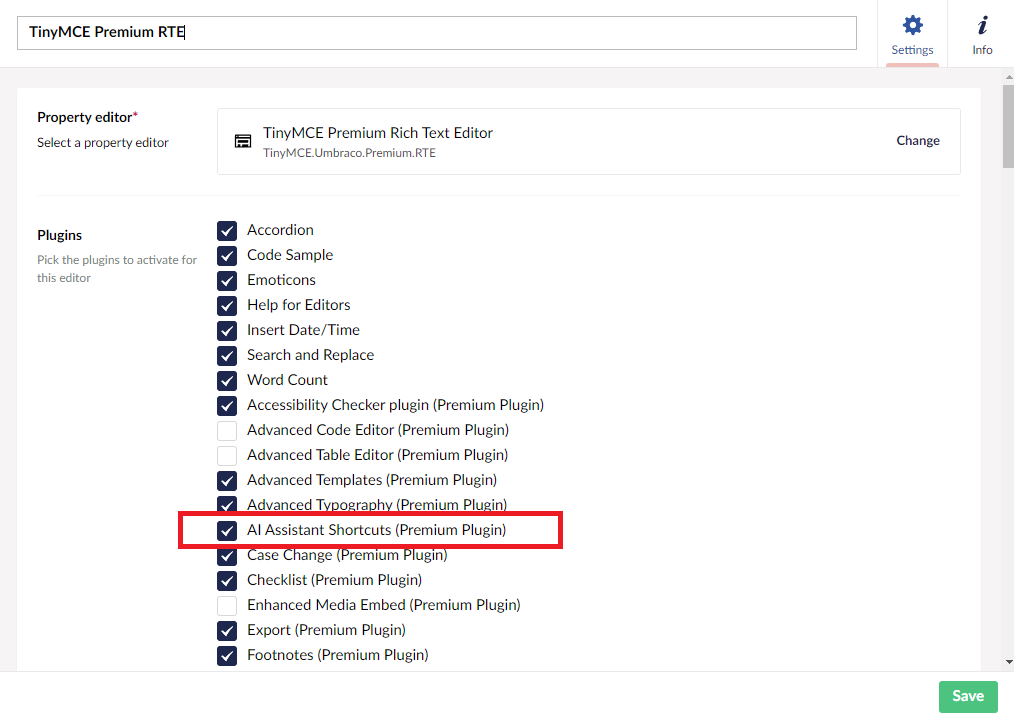Click the scrollbar down arrow
This screenshot has height=717, width=1014.
tap(1009, 662)
